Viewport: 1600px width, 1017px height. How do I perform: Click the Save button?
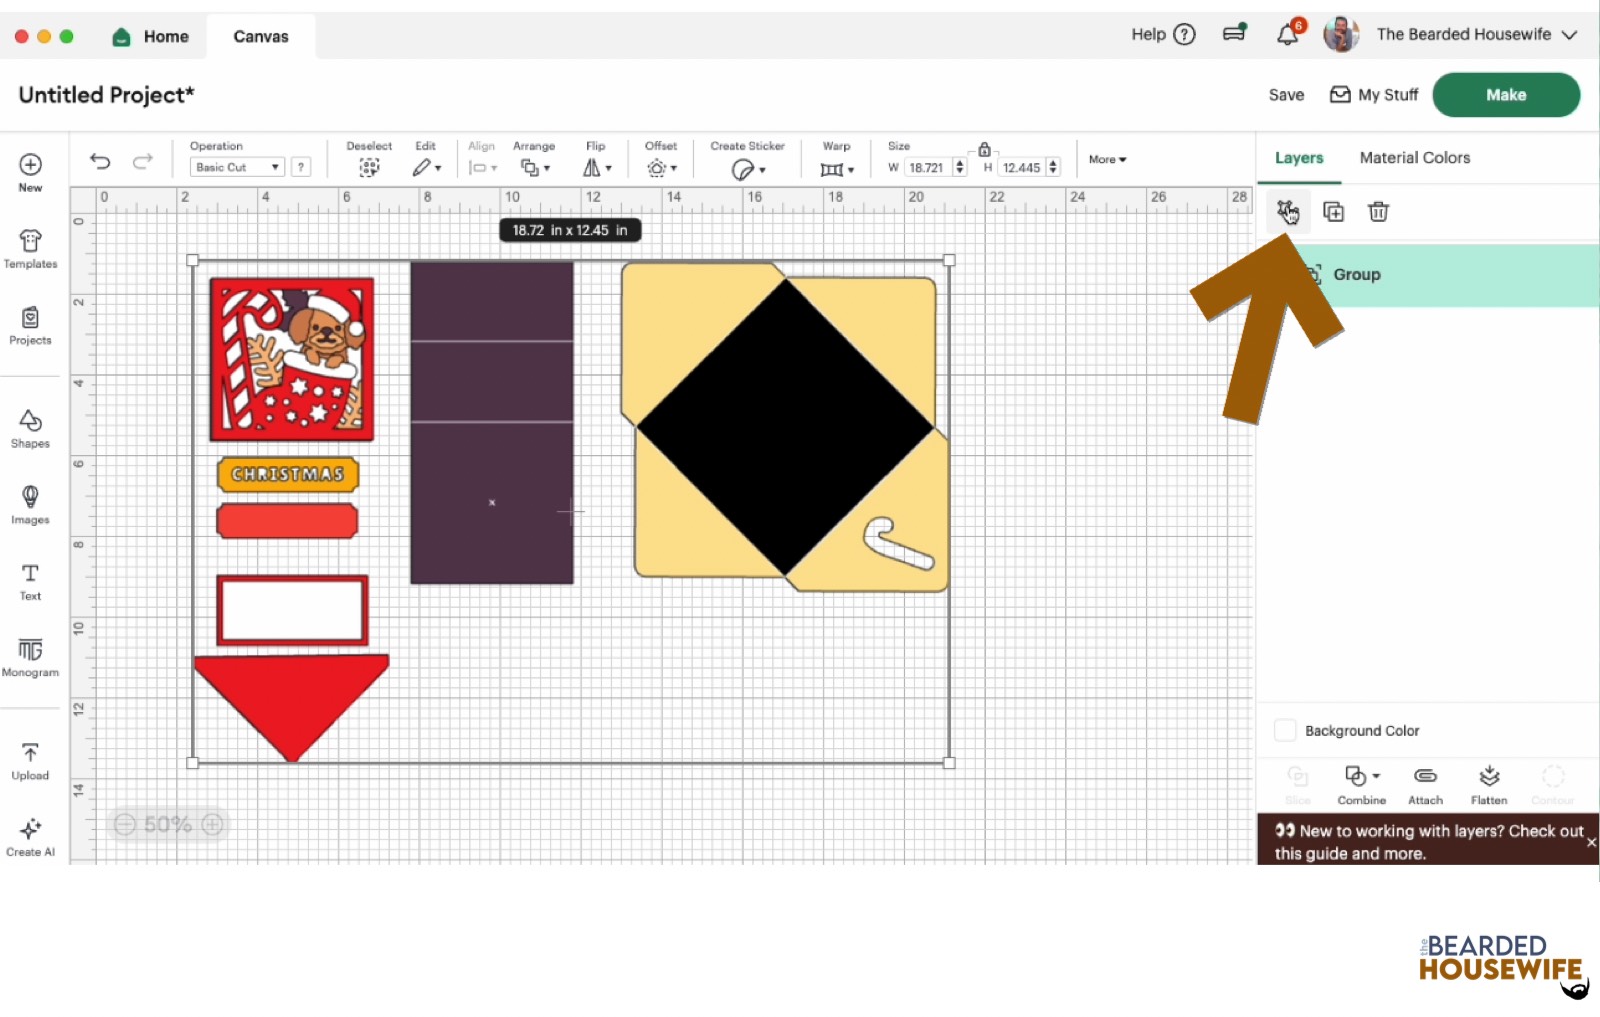point(1285,94)
